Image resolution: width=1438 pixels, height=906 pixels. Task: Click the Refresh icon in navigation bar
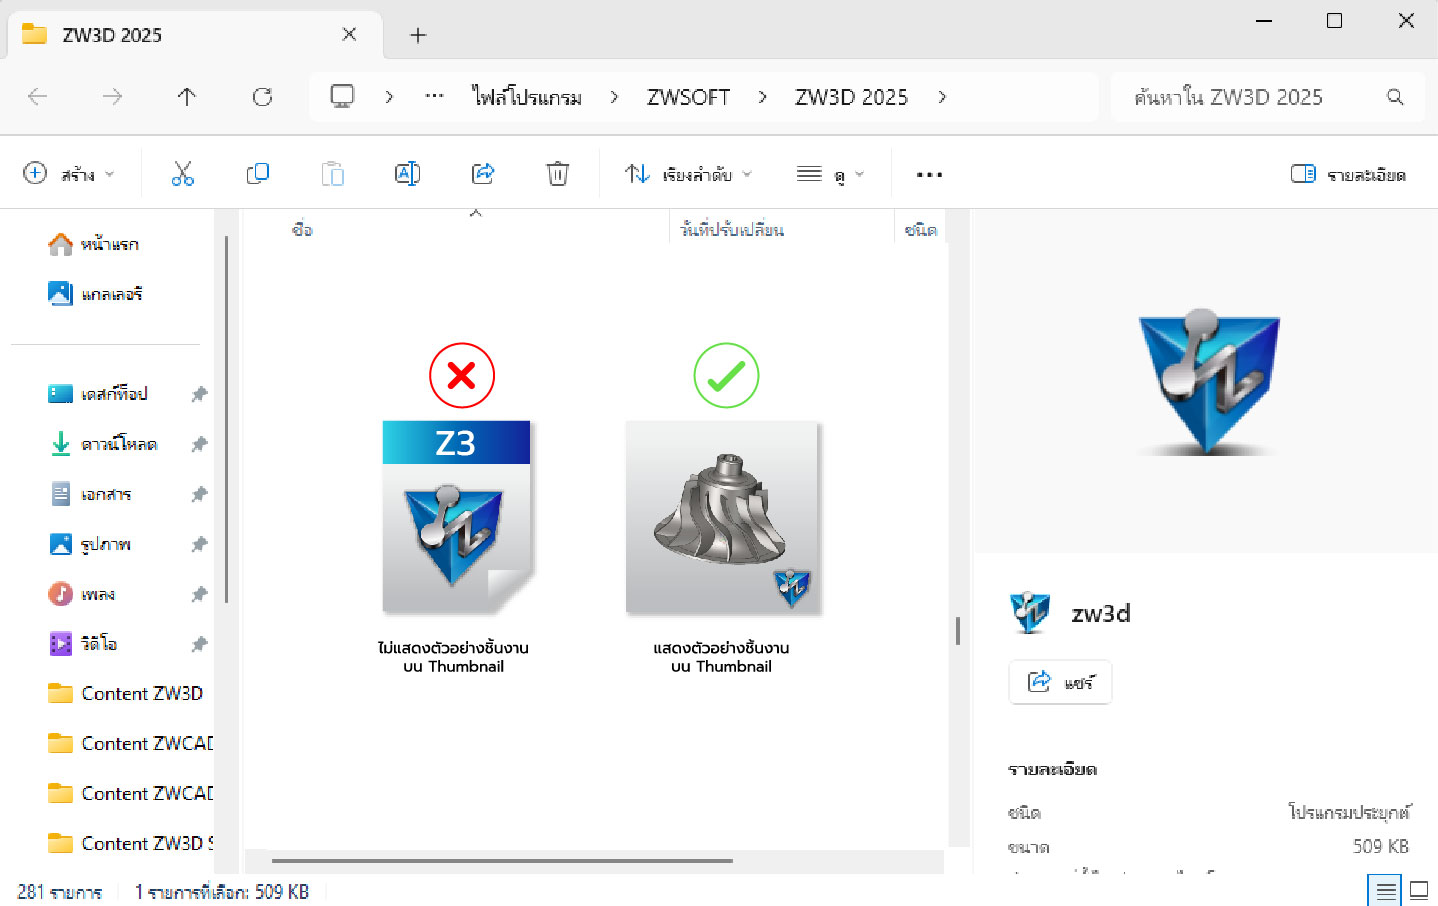(x=262, y=97)
